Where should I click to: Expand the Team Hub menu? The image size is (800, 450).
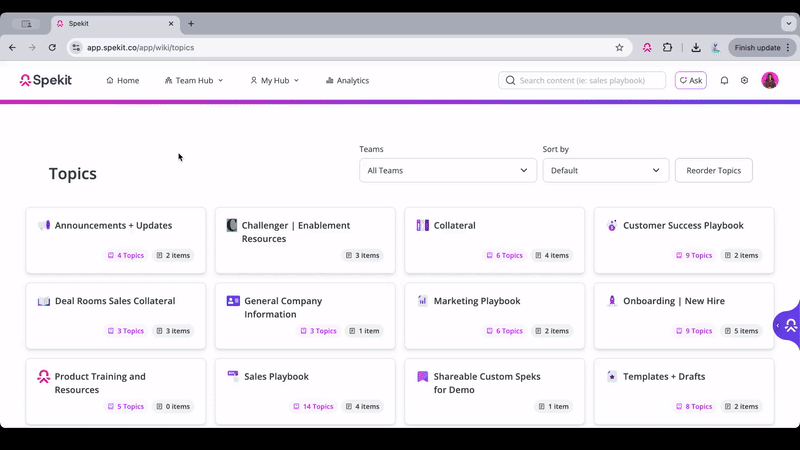[x=194, y=80]
